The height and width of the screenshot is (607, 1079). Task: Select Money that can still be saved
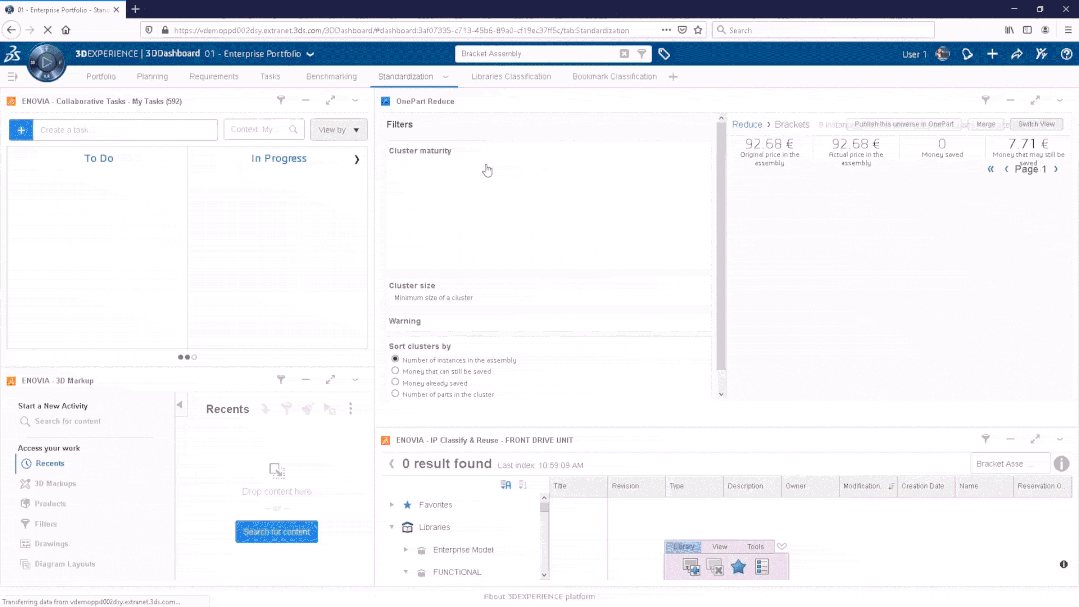395,371
